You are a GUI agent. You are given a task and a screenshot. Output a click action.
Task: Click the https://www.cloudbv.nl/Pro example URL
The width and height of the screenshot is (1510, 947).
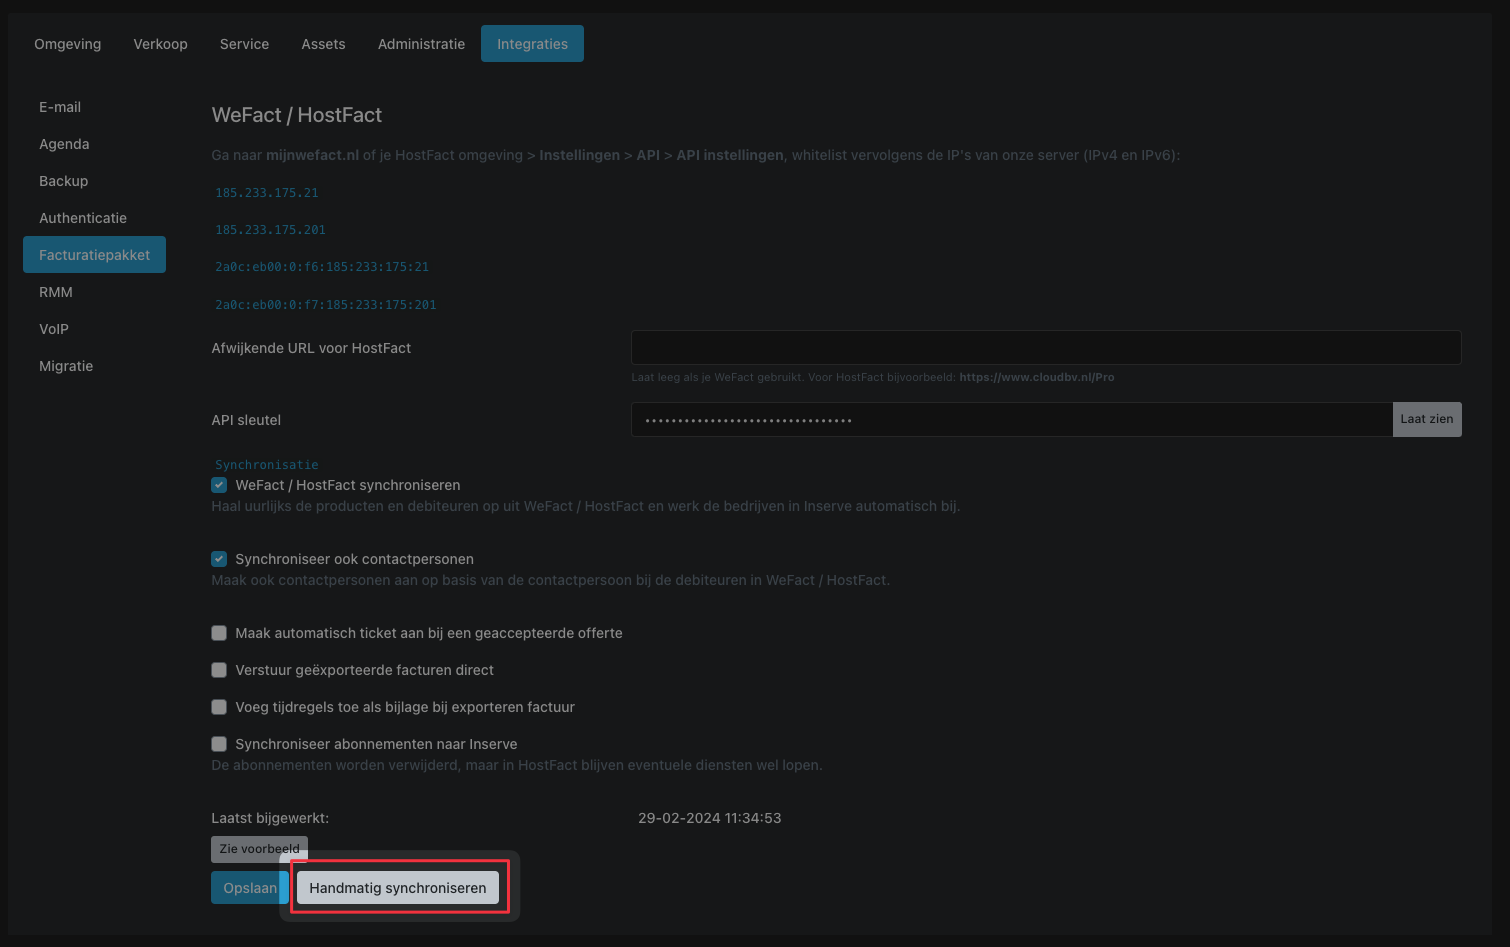point(1037,378)
